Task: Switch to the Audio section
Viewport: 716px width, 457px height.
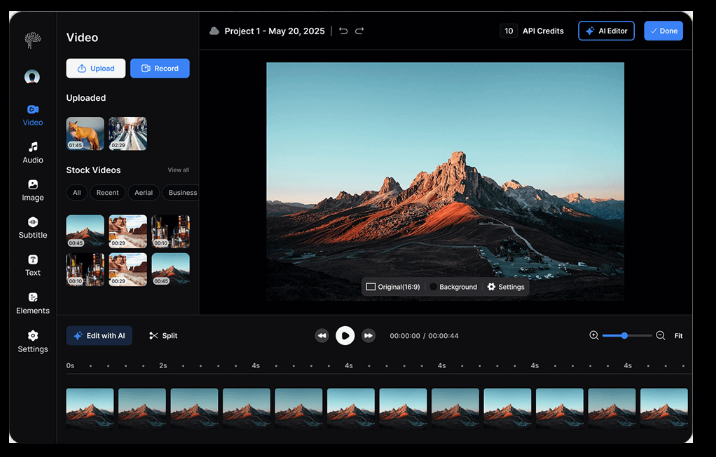Action: (x=33, y=152)
